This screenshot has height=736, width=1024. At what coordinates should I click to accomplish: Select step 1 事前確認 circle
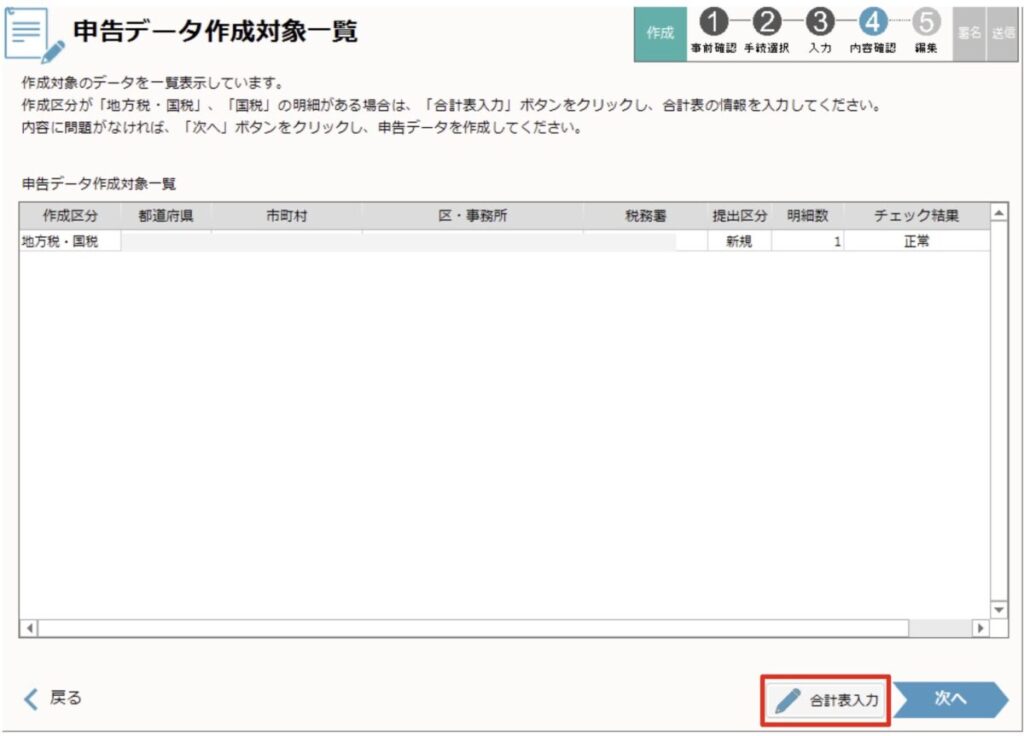[x=712, y=22]
